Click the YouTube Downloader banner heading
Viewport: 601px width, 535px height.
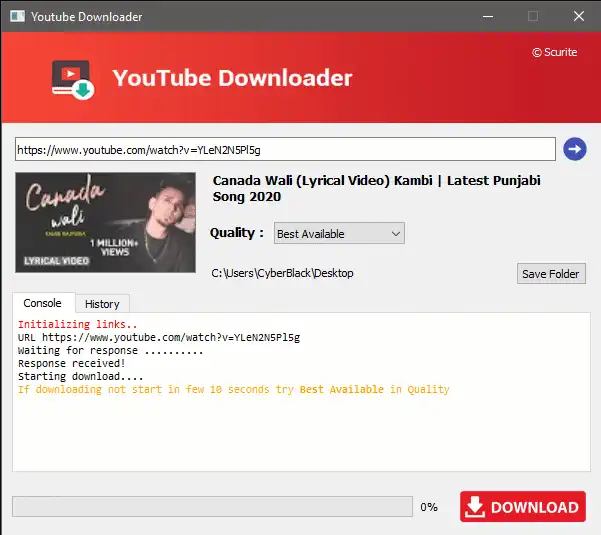(x=232, y=78)
